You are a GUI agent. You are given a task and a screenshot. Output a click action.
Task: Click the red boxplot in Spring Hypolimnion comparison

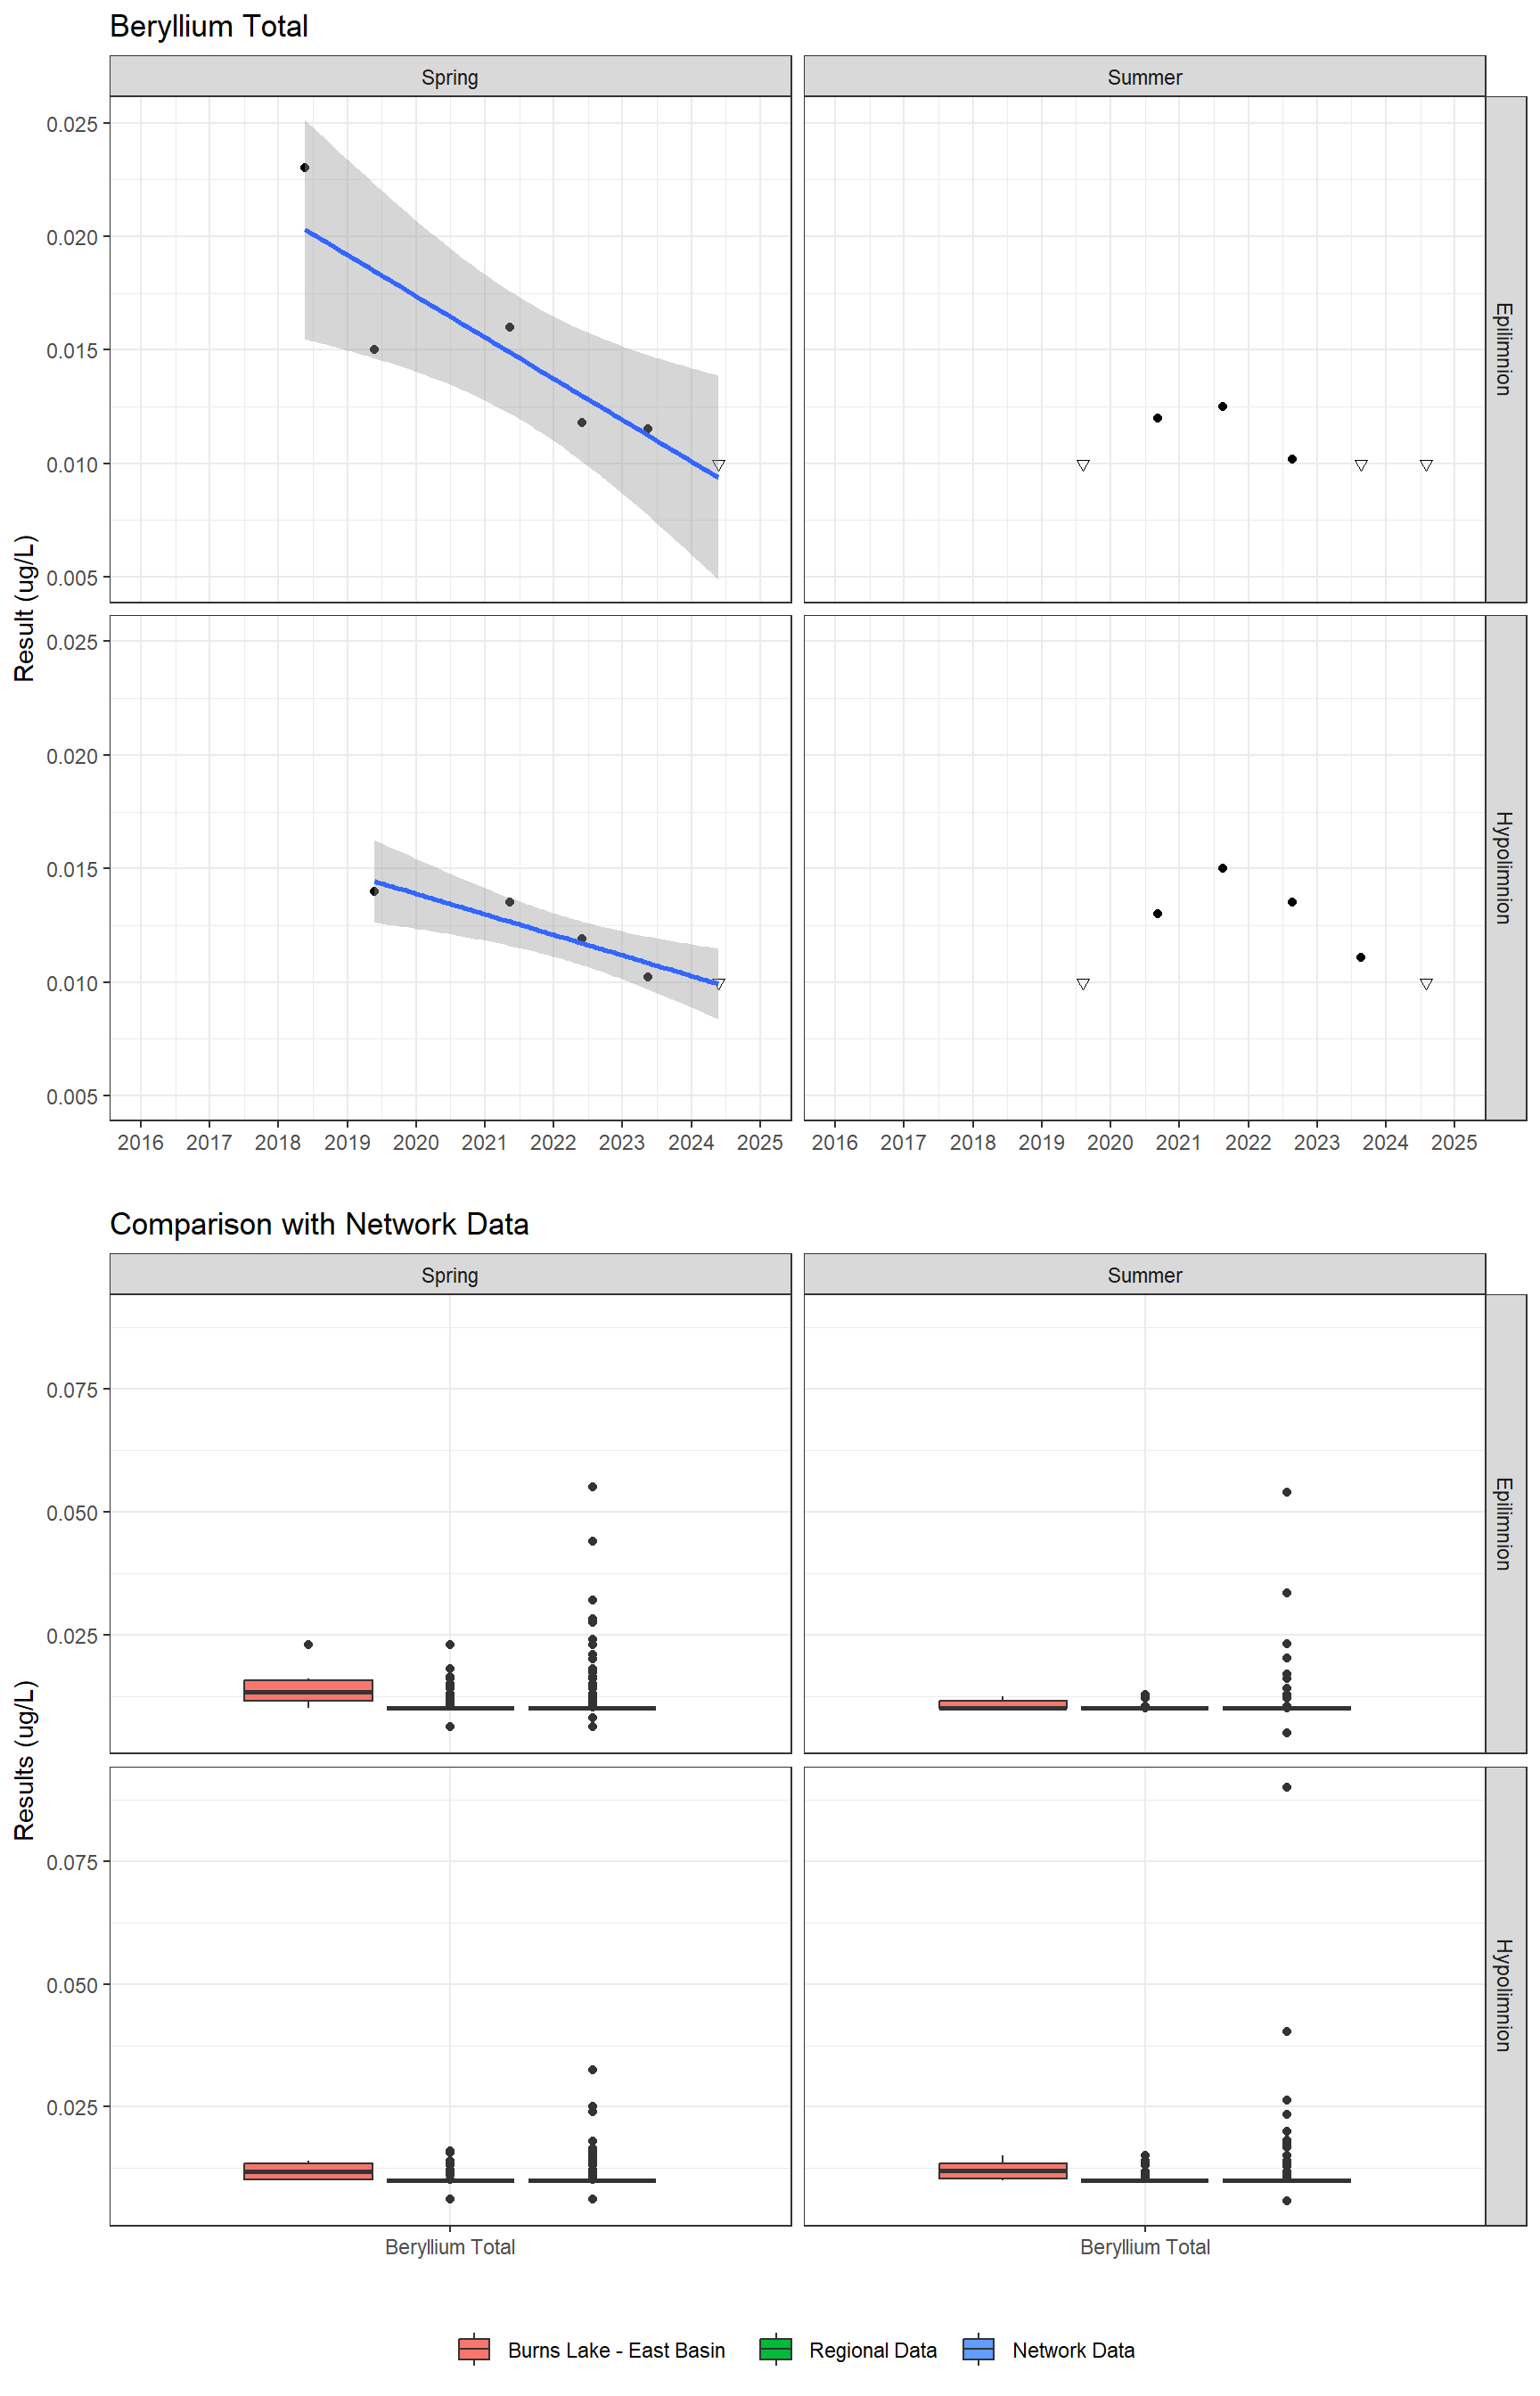point(308,2171)
